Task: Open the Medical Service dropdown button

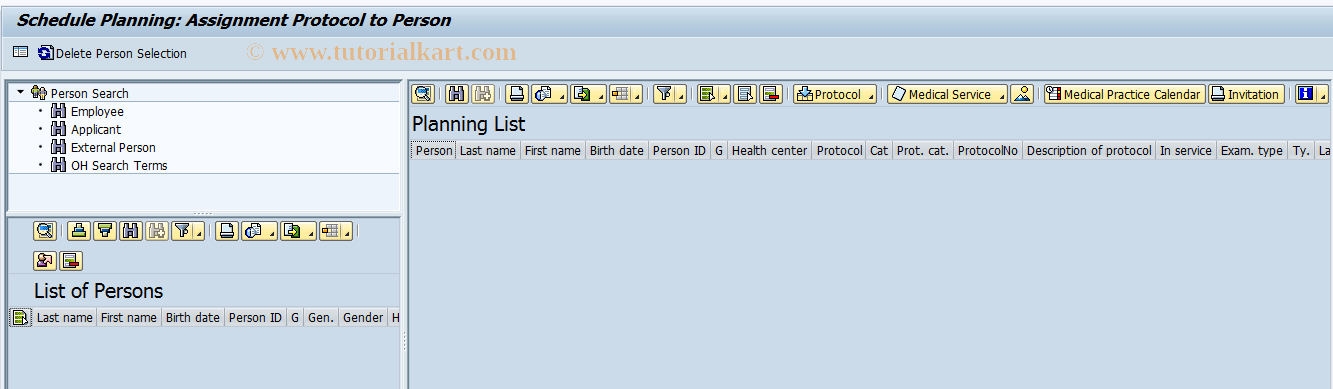Action: pos(947,94)
